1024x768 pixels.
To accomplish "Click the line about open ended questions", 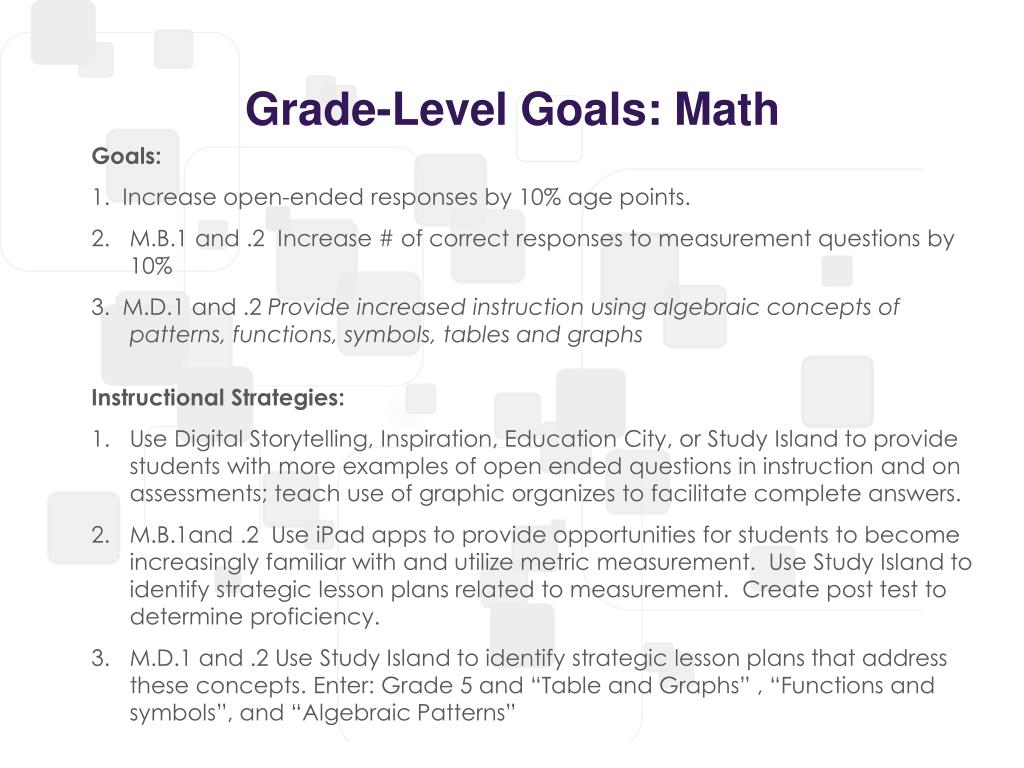I will coord(545,466).
